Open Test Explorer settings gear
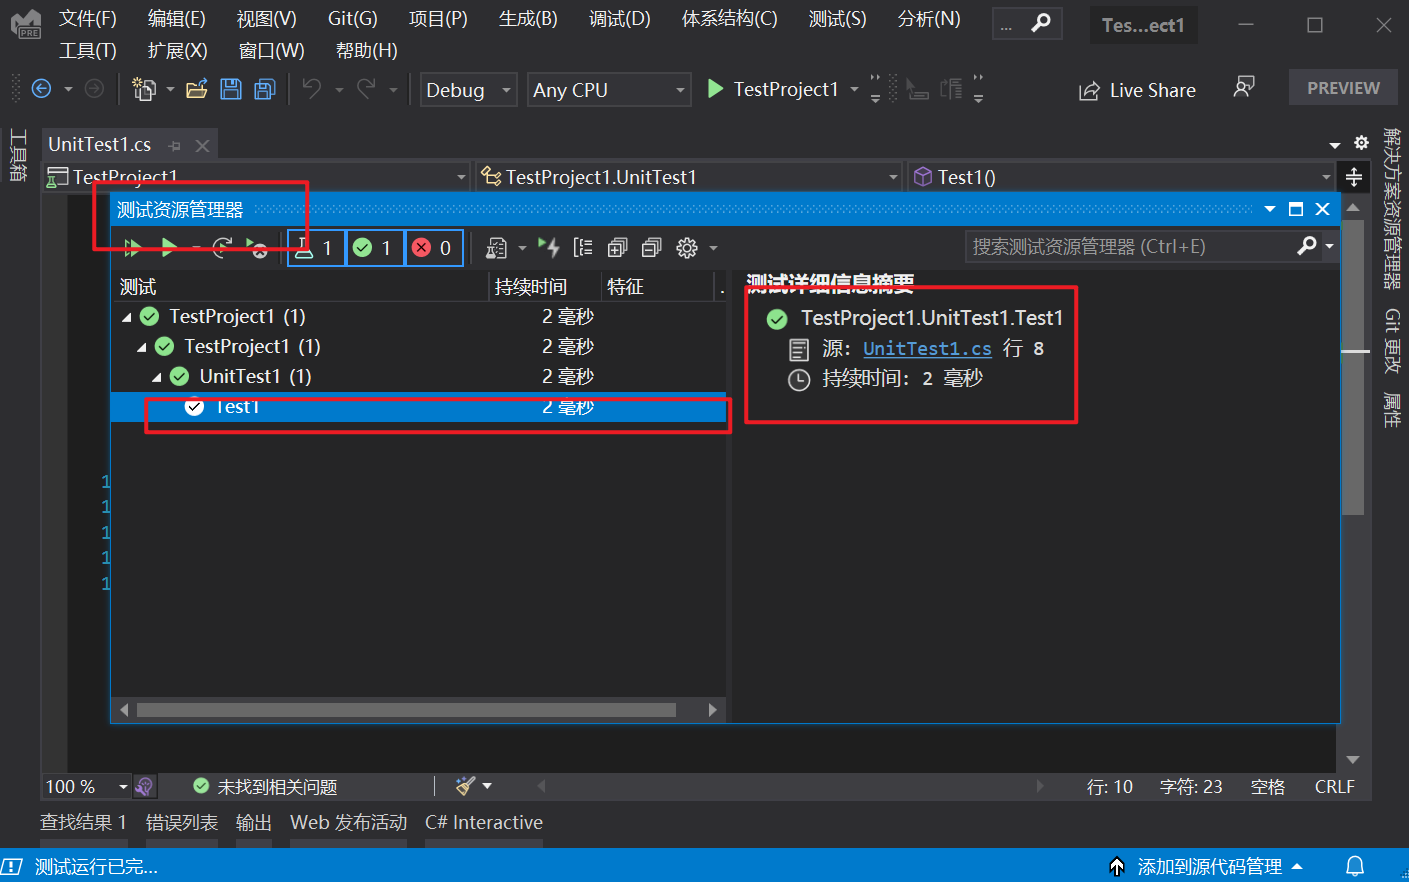1409x882 pixels. tap(687, 247)
